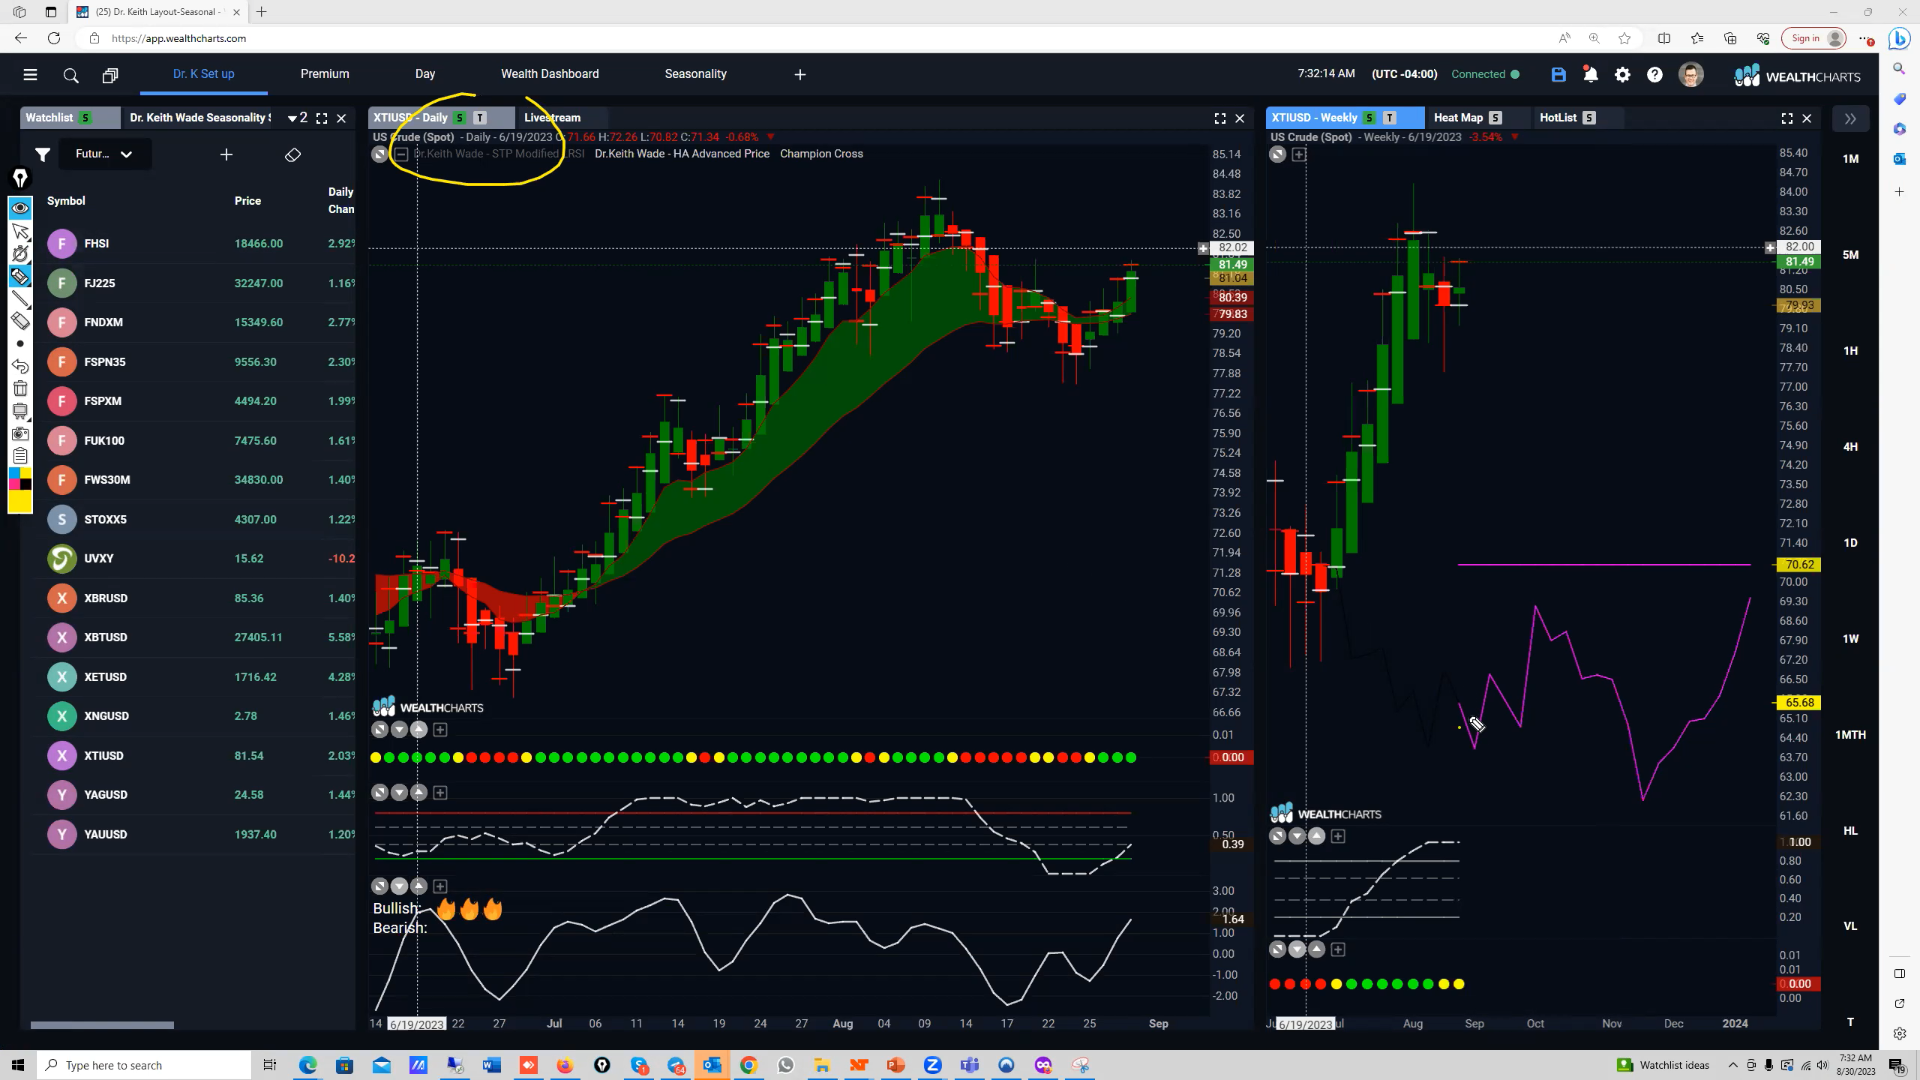Image resolution: width=1920 pixels, height=1080 pixels.
Task: Open the Seasonality layout tab
Action: point(696,74)
